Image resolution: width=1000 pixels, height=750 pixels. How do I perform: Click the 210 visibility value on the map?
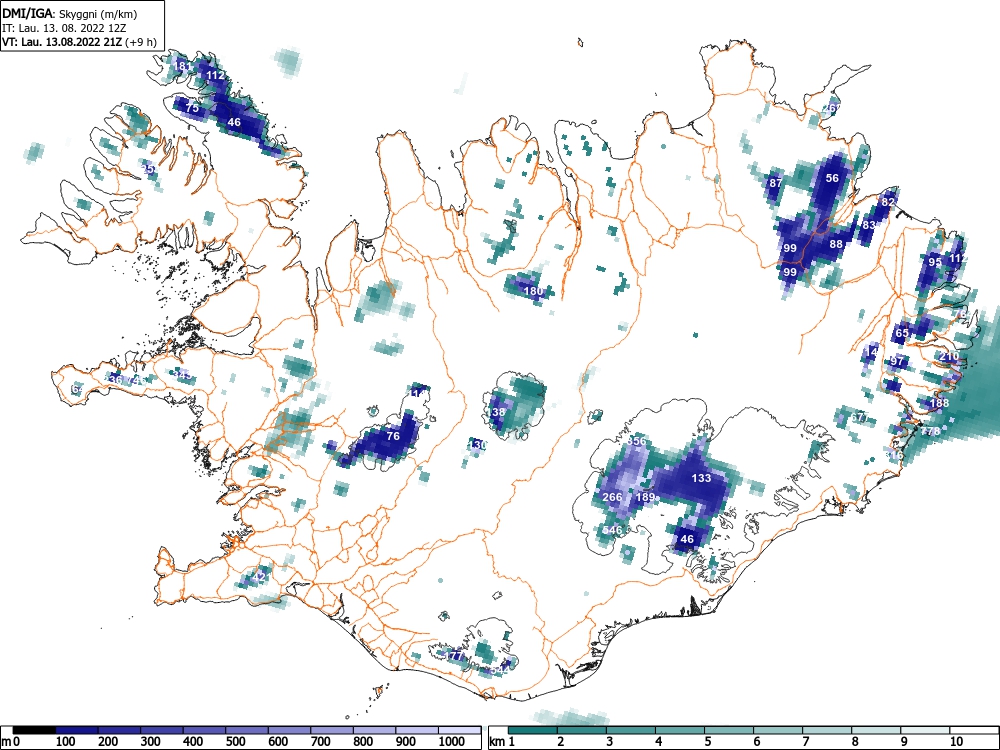[949, 357]
